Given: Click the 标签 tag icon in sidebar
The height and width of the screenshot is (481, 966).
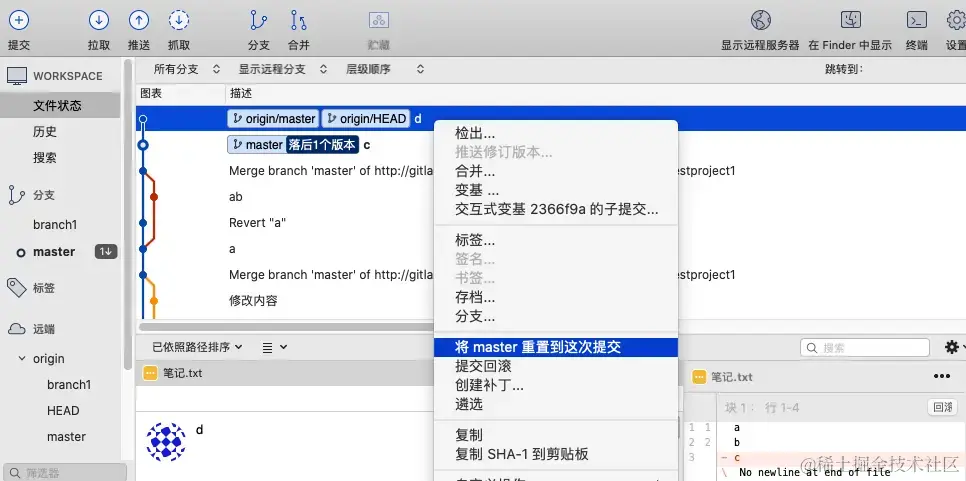Looking at the screenshot, I should [x=16, y=288].
